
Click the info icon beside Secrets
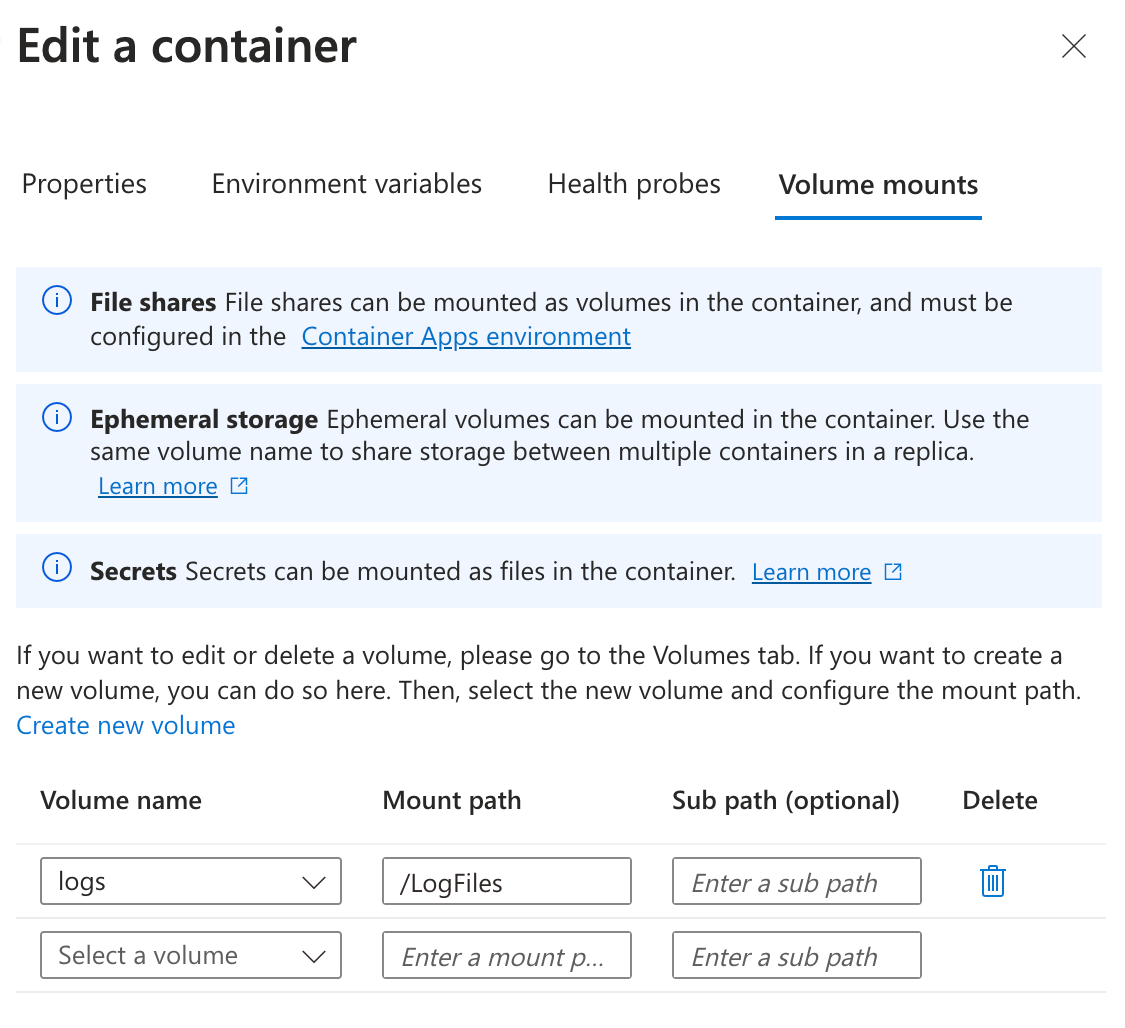(57, 568)
